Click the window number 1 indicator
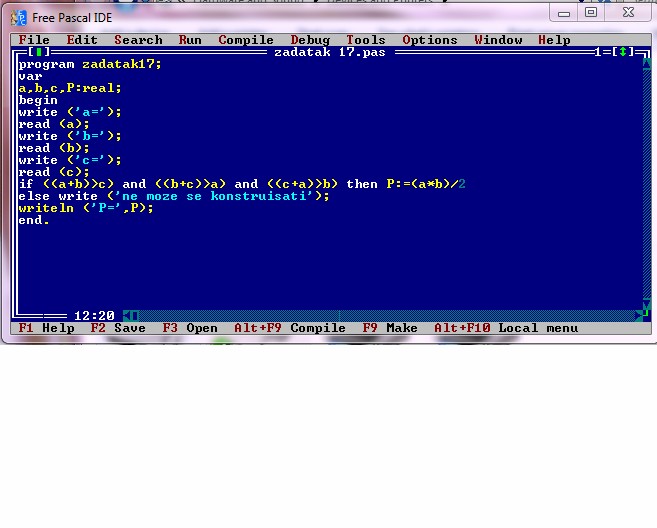Viewport: 657px width, 528px height. click(599, 52)
